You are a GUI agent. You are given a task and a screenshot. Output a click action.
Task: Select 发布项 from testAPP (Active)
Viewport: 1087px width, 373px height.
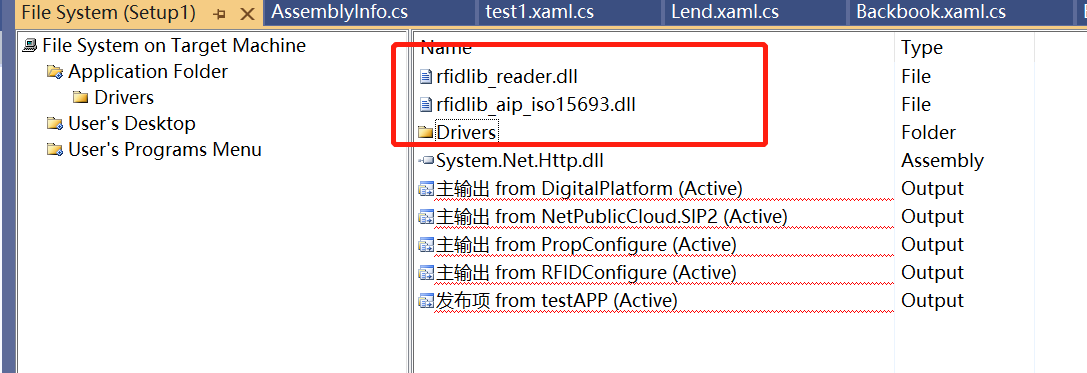point(557,301)
